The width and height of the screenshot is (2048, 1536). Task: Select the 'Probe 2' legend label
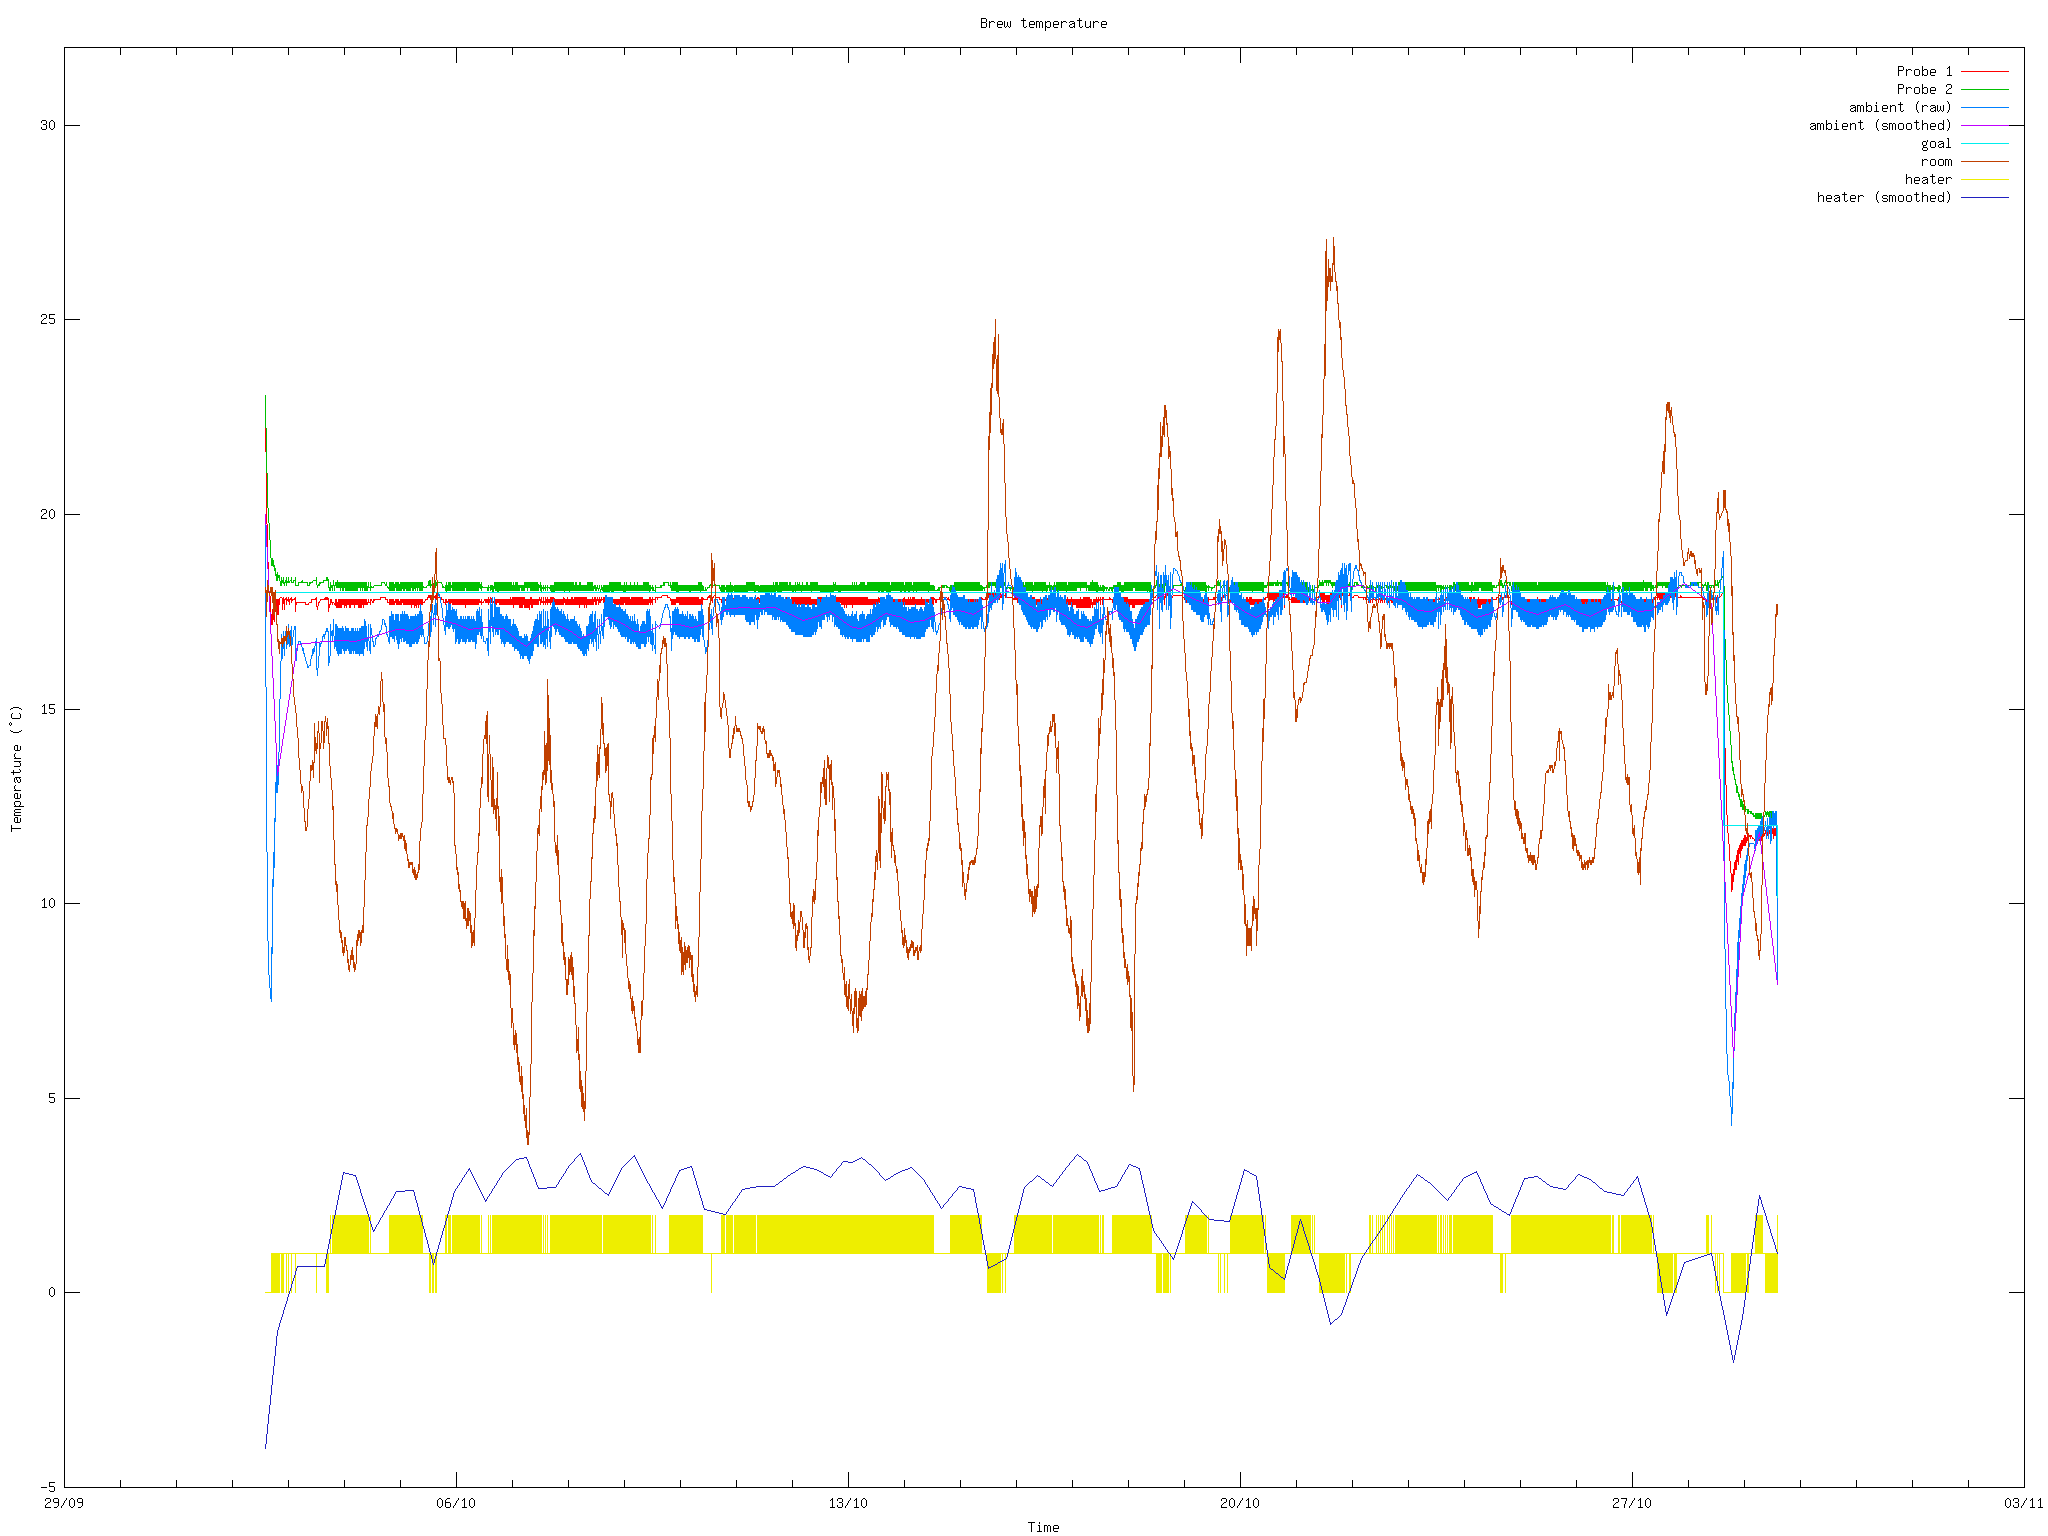point(1924,90)
